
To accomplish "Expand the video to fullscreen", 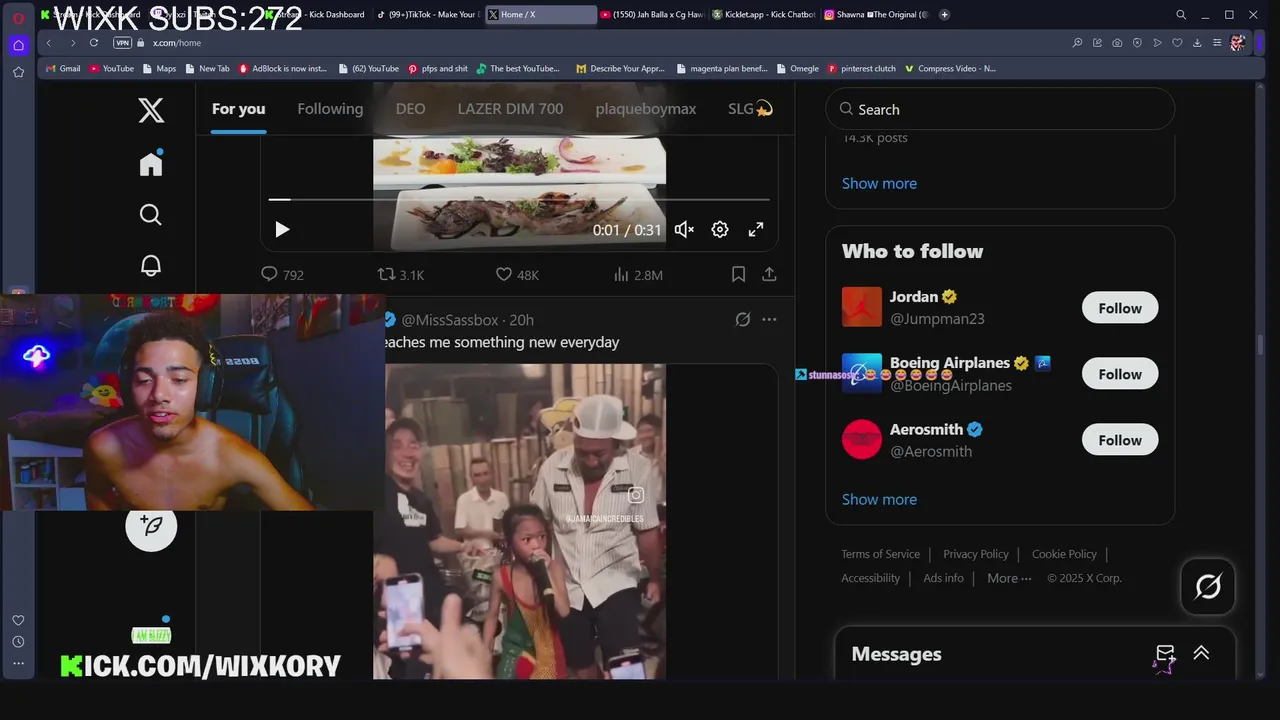I will 756,230.
